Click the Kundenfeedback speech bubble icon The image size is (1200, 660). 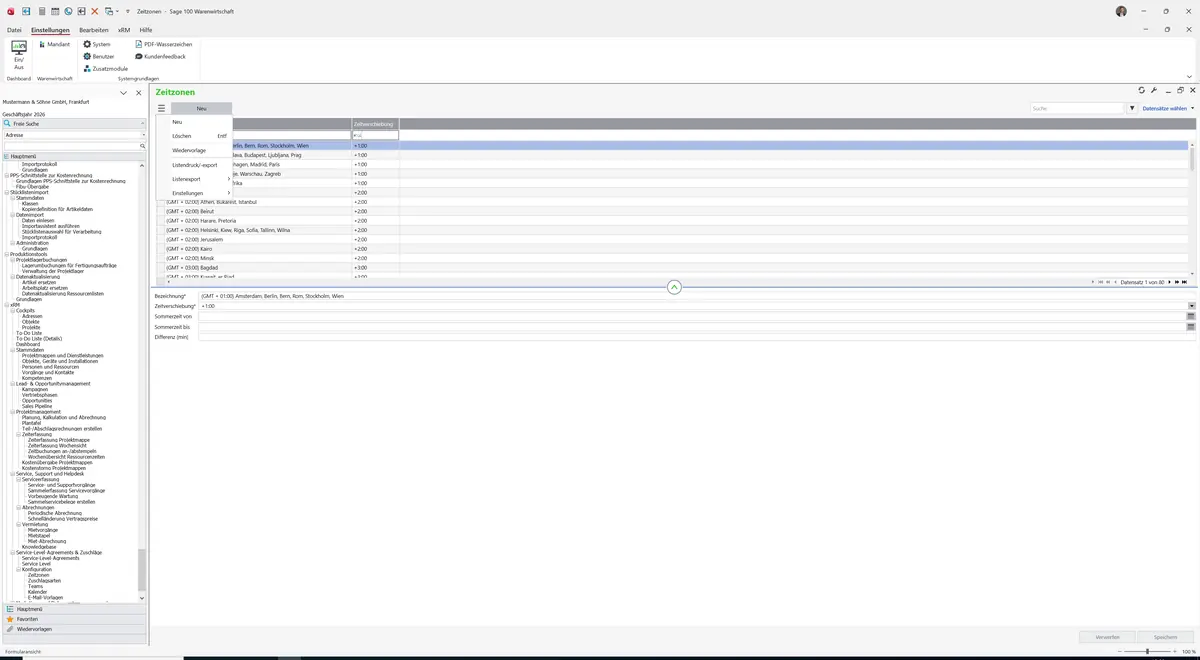(139, 57)
